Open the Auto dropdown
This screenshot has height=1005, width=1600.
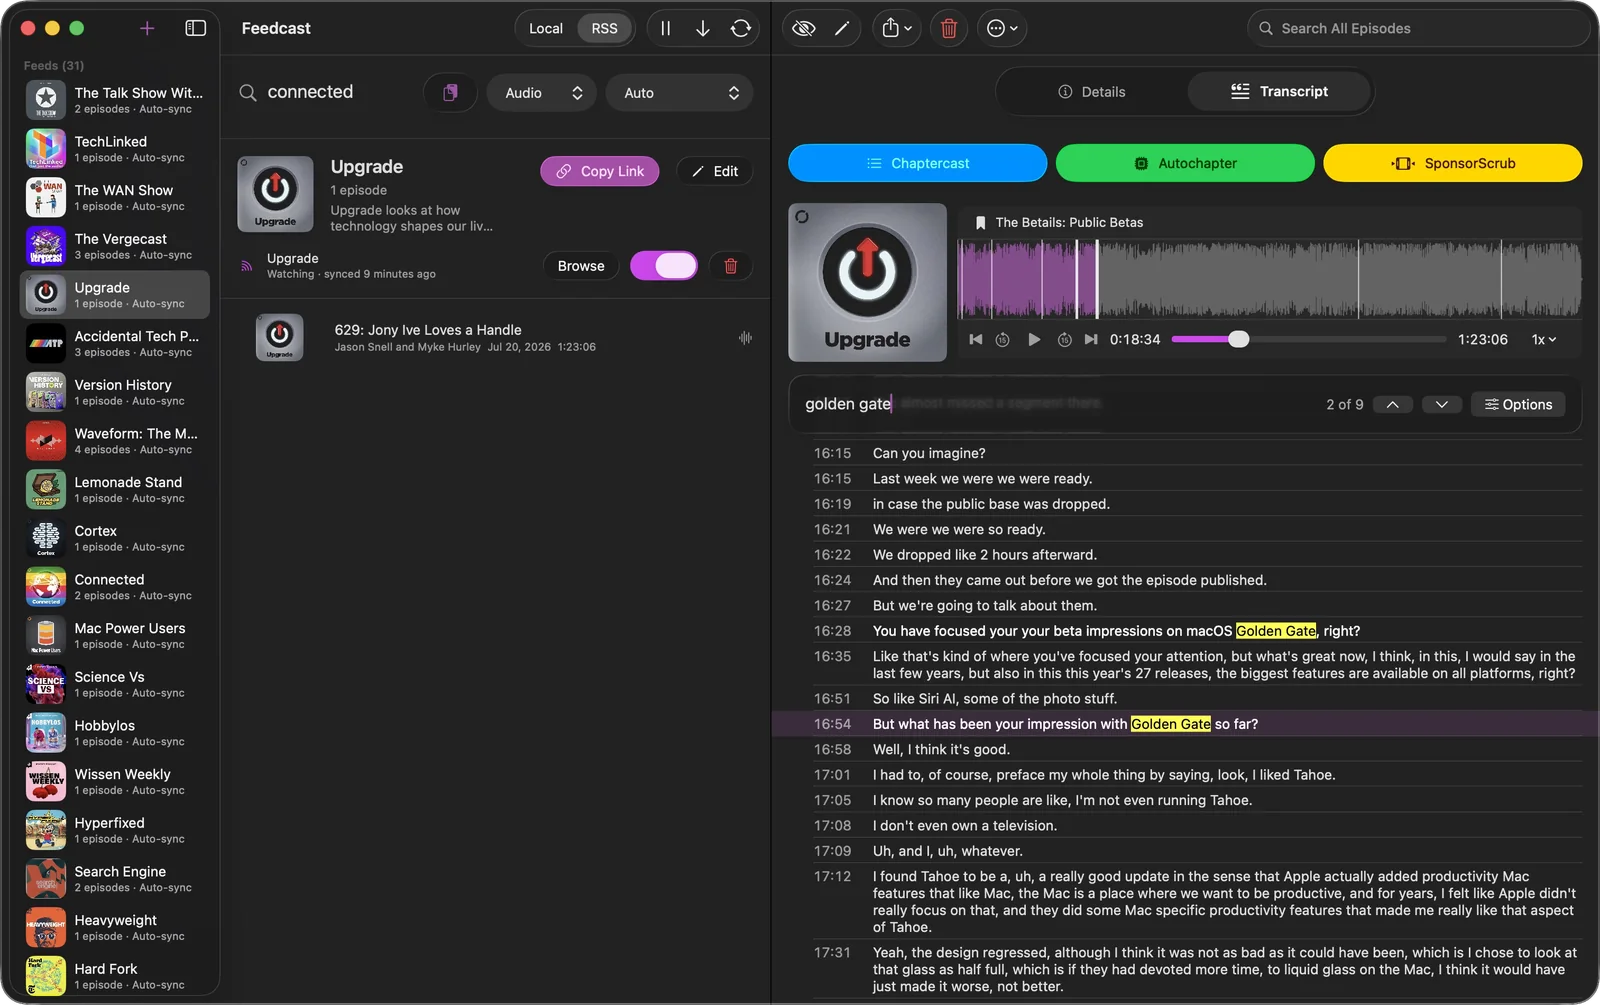tap(679, 92)
